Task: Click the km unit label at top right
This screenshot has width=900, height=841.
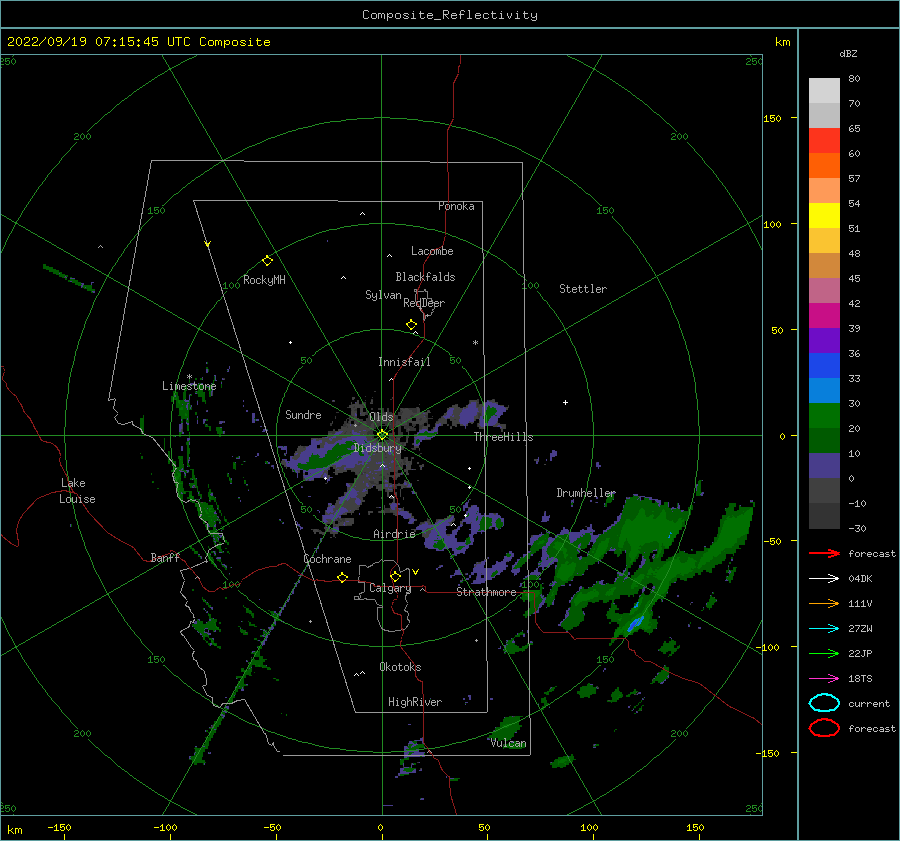Action: pos(782,42)
